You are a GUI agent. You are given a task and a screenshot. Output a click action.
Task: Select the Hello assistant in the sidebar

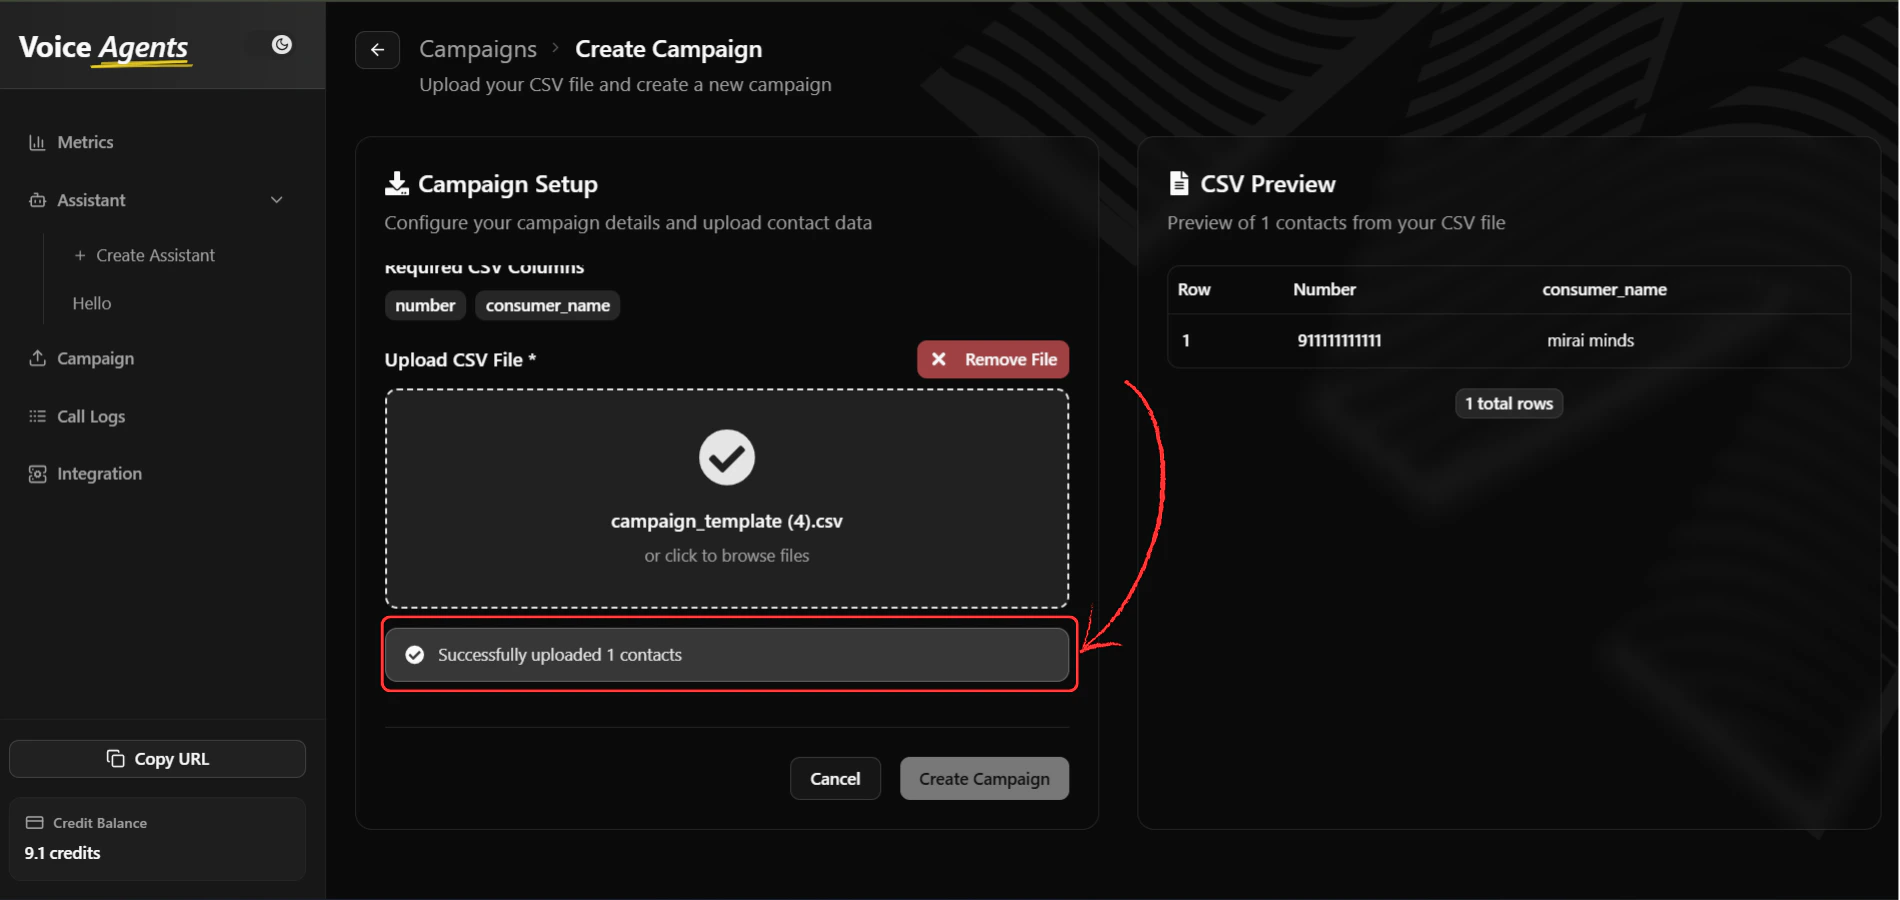coord(91,303)
